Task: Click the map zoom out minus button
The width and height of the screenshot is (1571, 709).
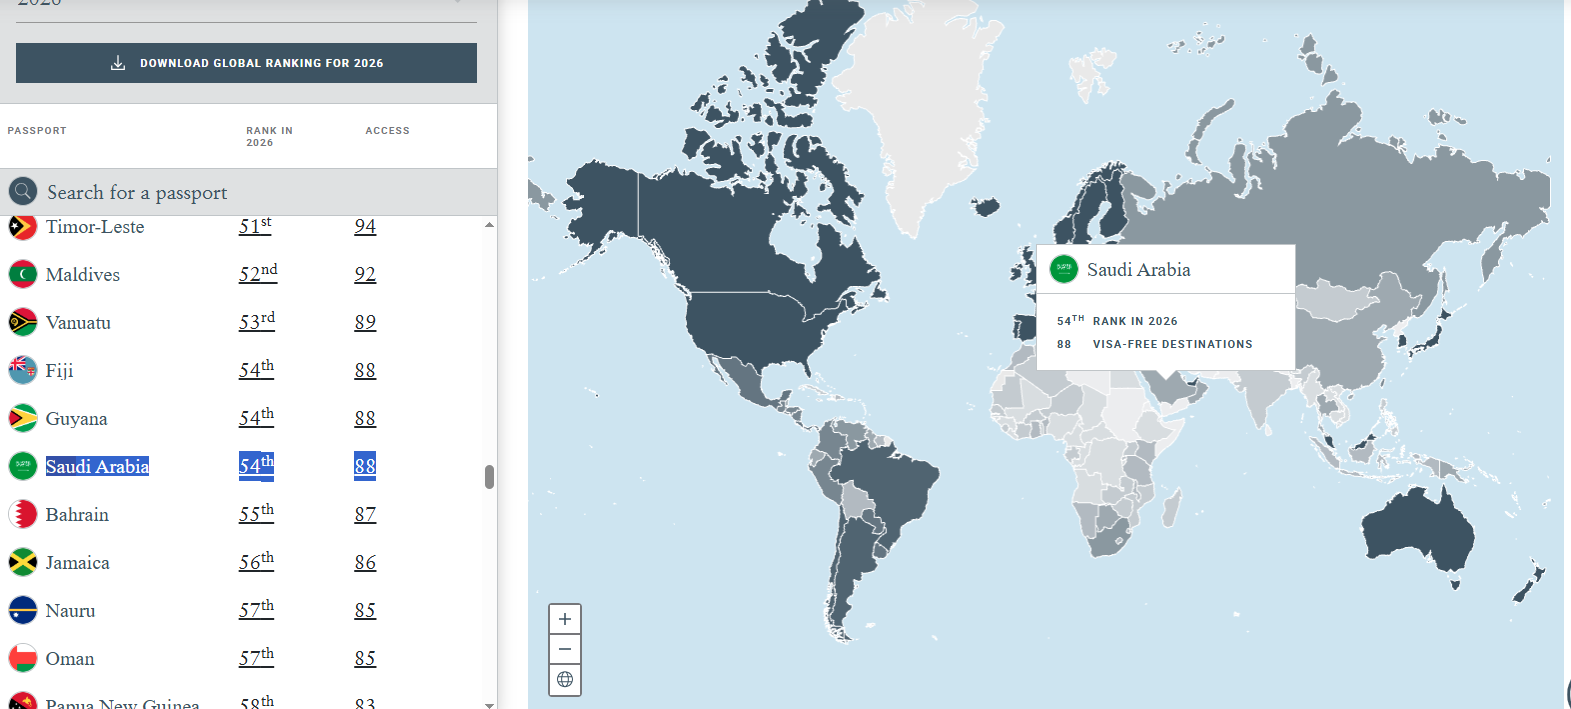Action: click(x=565, y=649)
